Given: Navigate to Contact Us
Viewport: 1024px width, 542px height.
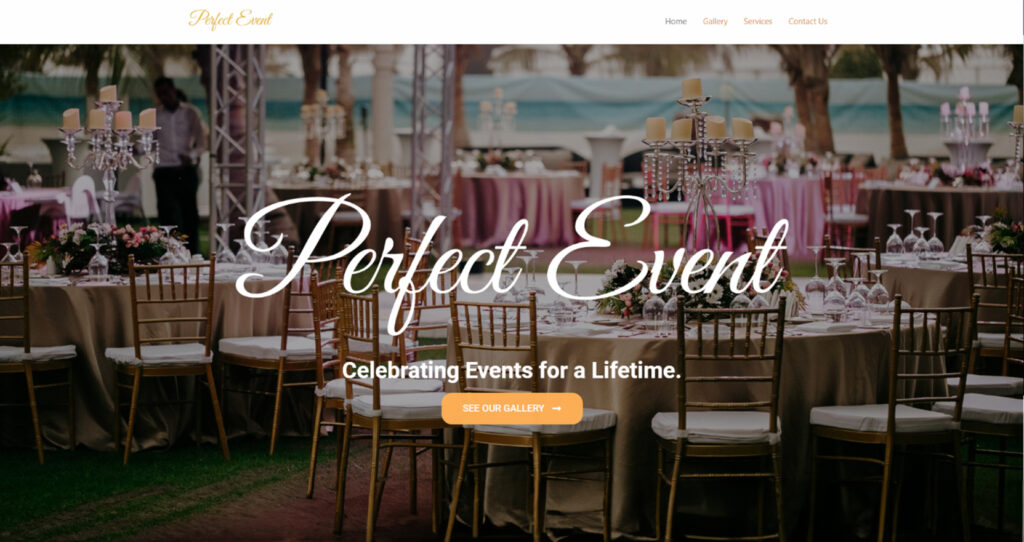Looking at the screenshot, I should pos(808,22).
